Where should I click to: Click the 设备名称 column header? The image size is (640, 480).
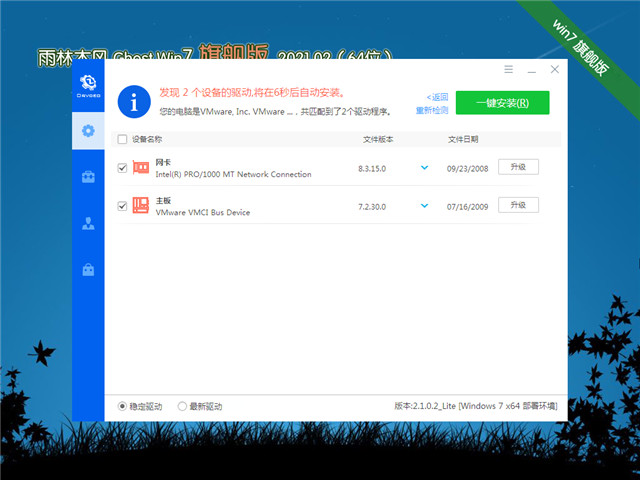[x=147, y=140]
